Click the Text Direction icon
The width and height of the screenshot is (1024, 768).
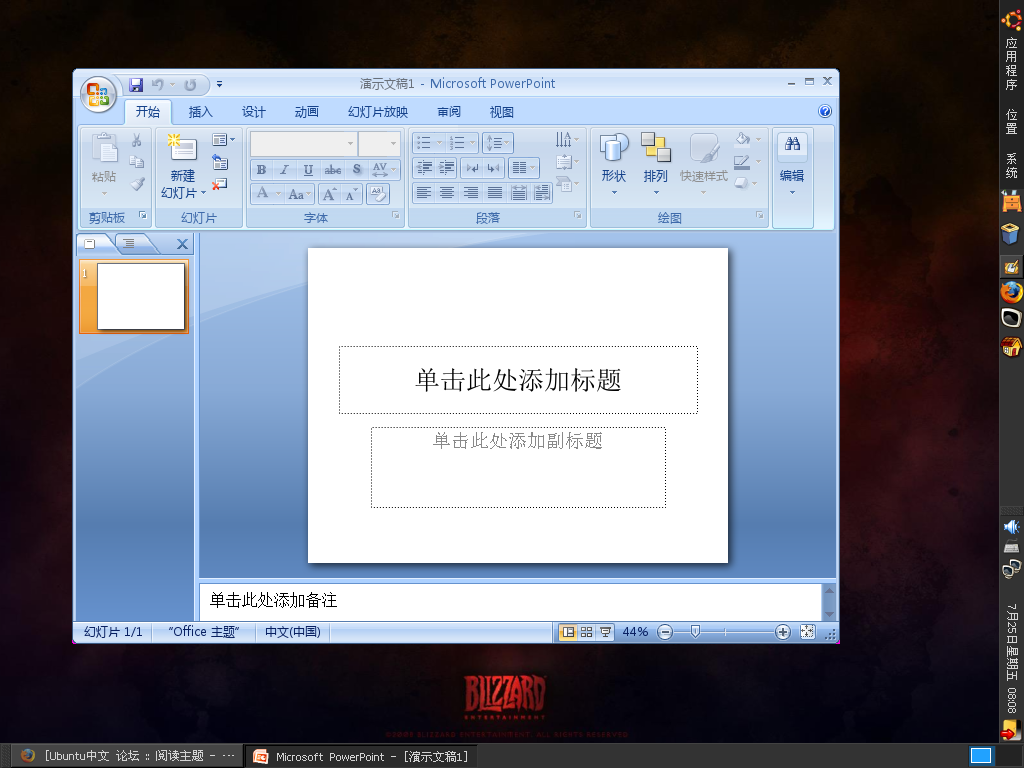tap(564, 139)
